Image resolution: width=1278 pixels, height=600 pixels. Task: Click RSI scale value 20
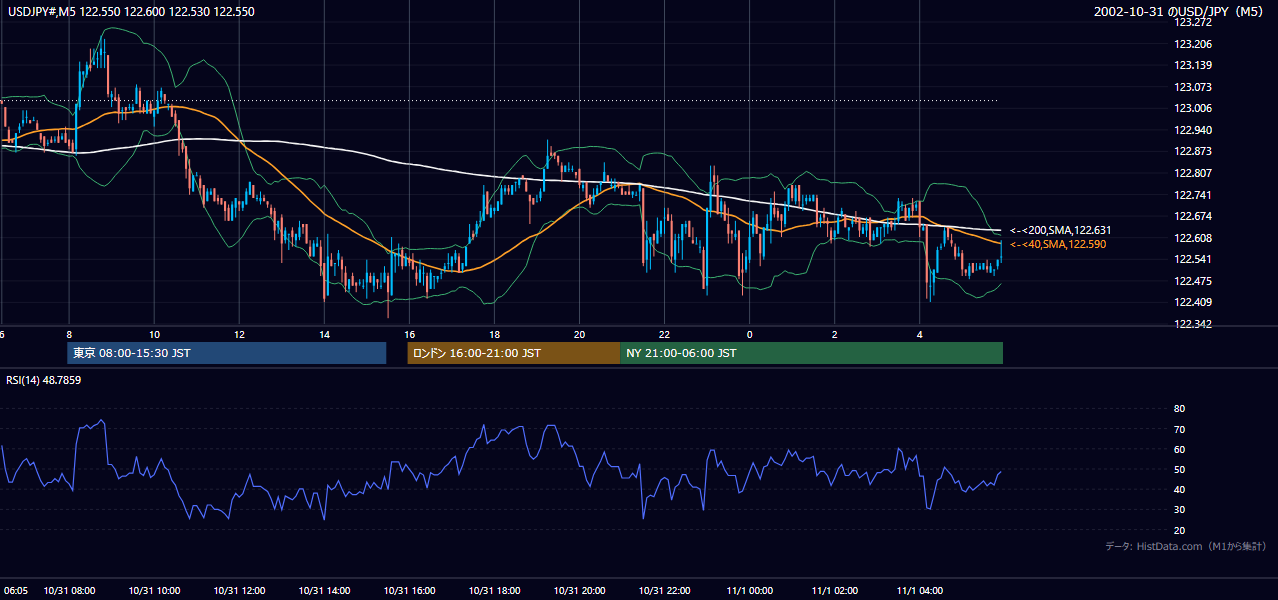(x=1179, y=530)
